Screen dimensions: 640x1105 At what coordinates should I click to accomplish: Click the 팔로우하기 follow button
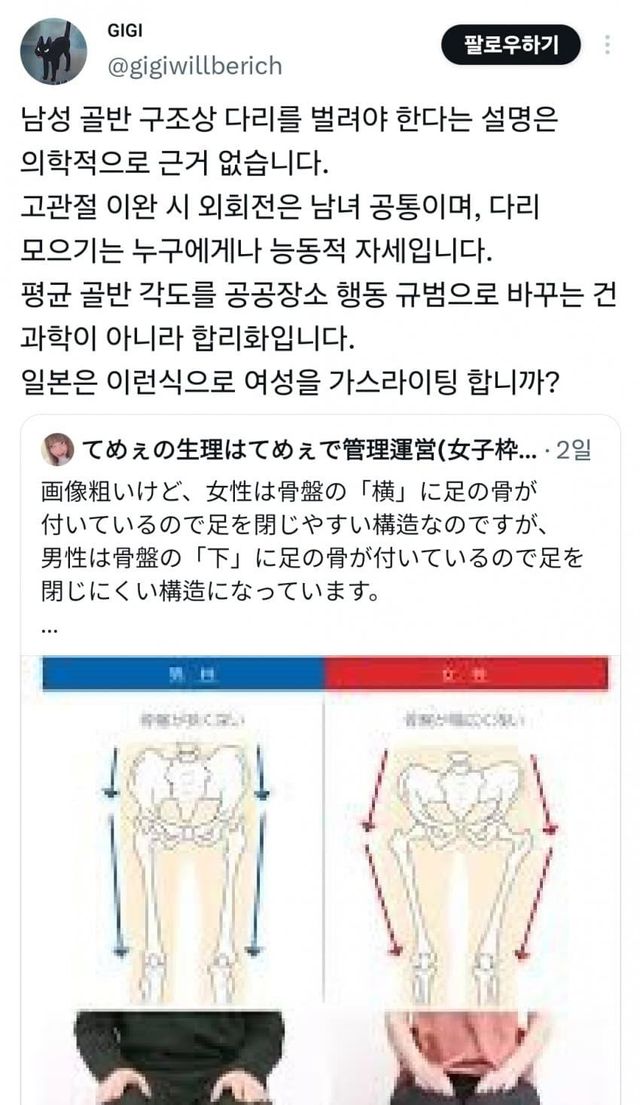[511, 45]
